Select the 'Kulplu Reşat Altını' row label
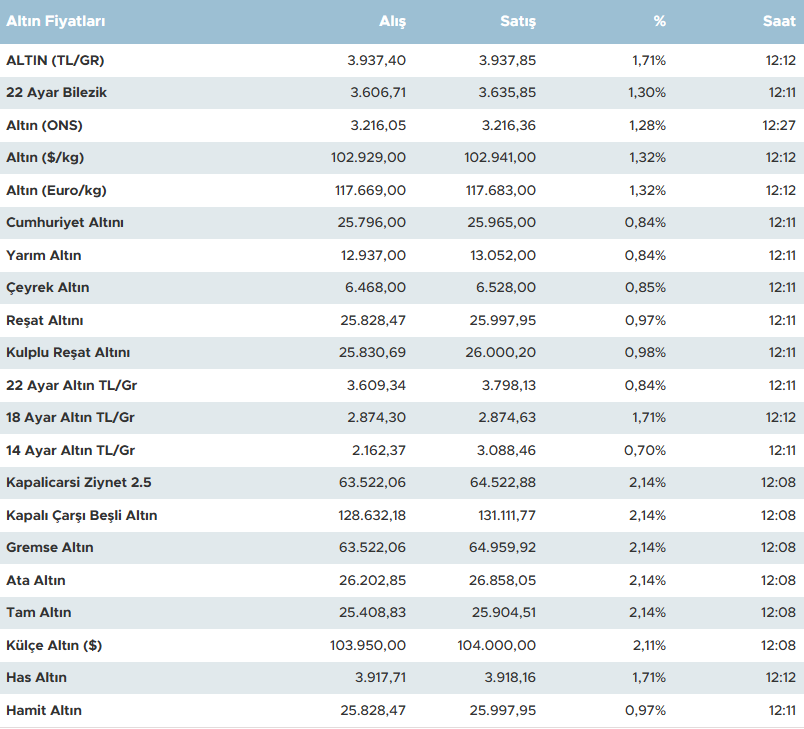804x729 pixels. (x=68, y=353)
